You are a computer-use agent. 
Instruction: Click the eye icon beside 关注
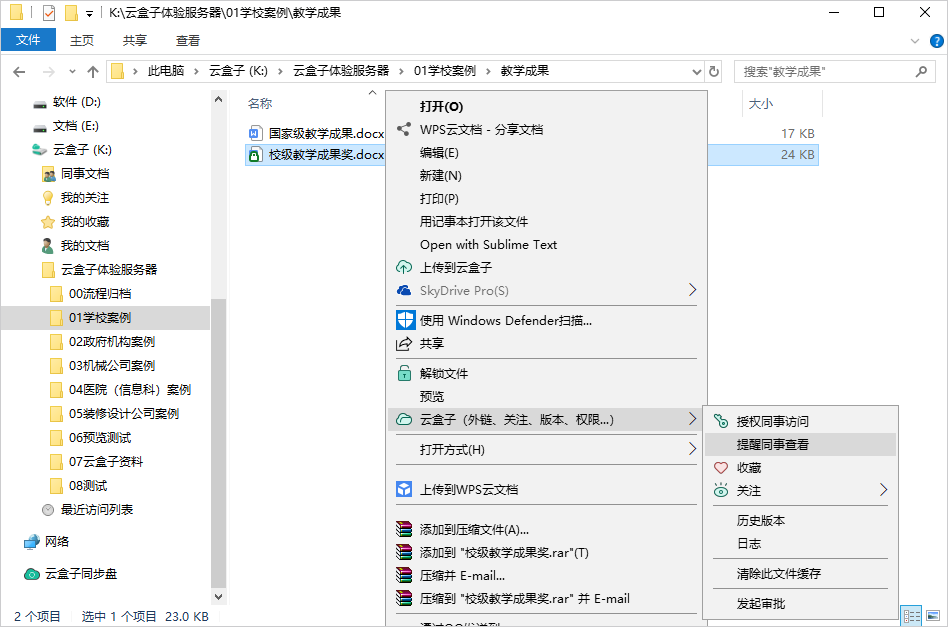[721, 490]
